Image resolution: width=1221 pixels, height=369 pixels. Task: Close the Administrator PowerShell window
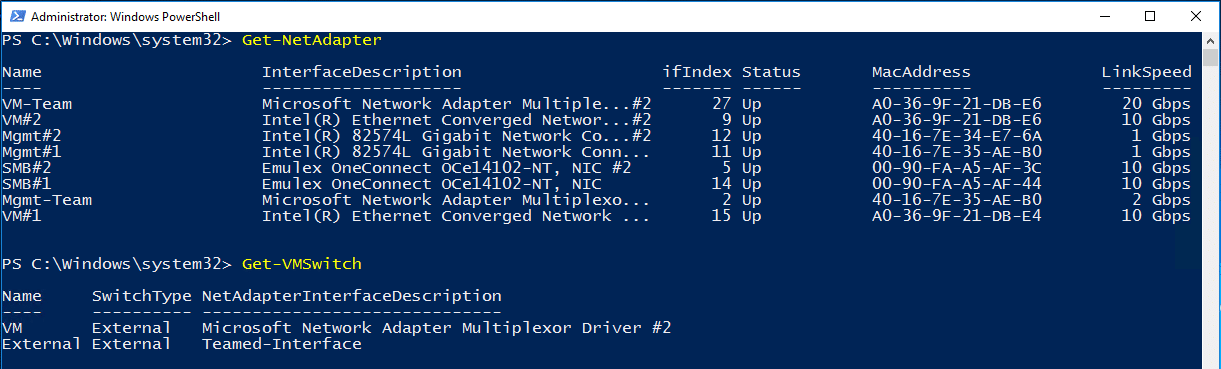[1195, 16]
